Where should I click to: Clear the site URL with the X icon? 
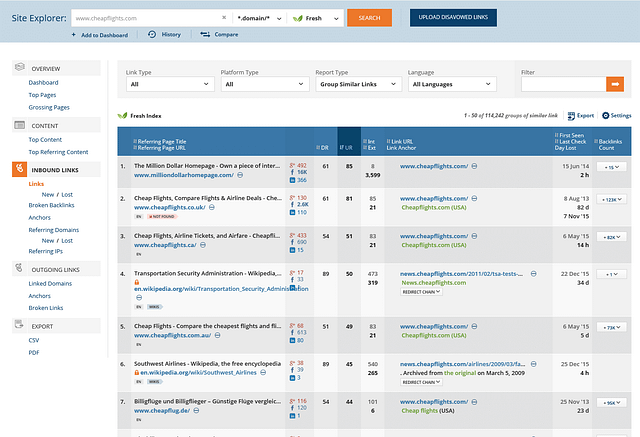(x=224, y=18)
